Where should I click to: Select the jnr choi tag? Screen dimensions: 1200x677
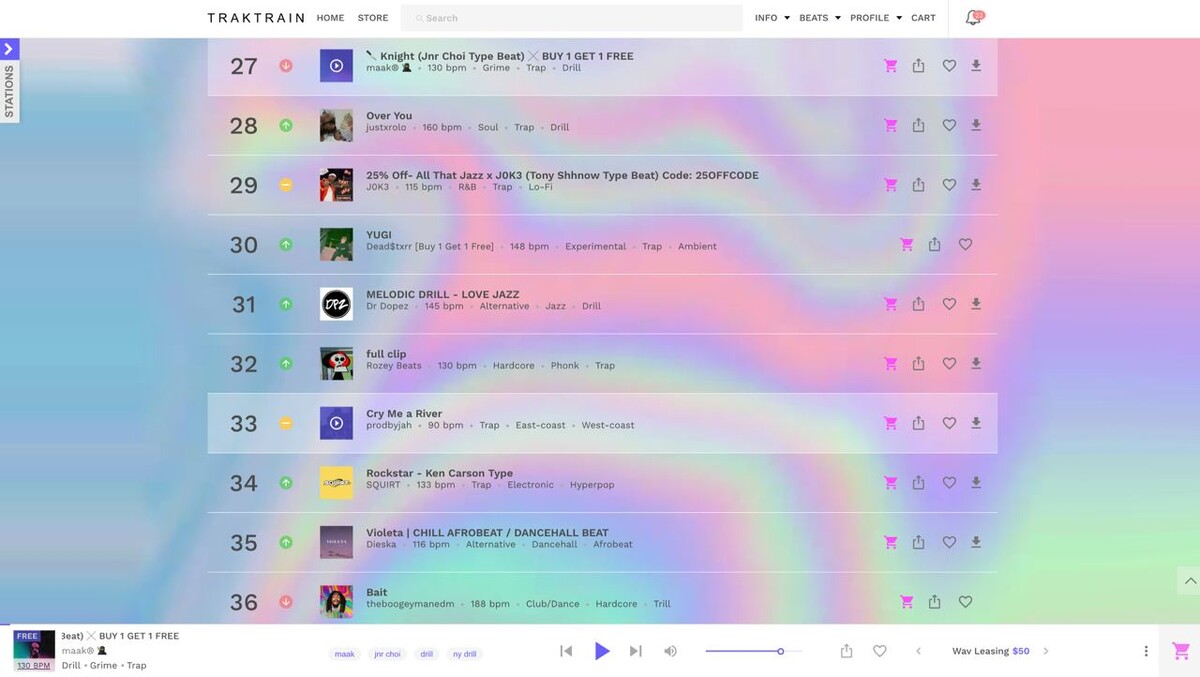(387, 654)
